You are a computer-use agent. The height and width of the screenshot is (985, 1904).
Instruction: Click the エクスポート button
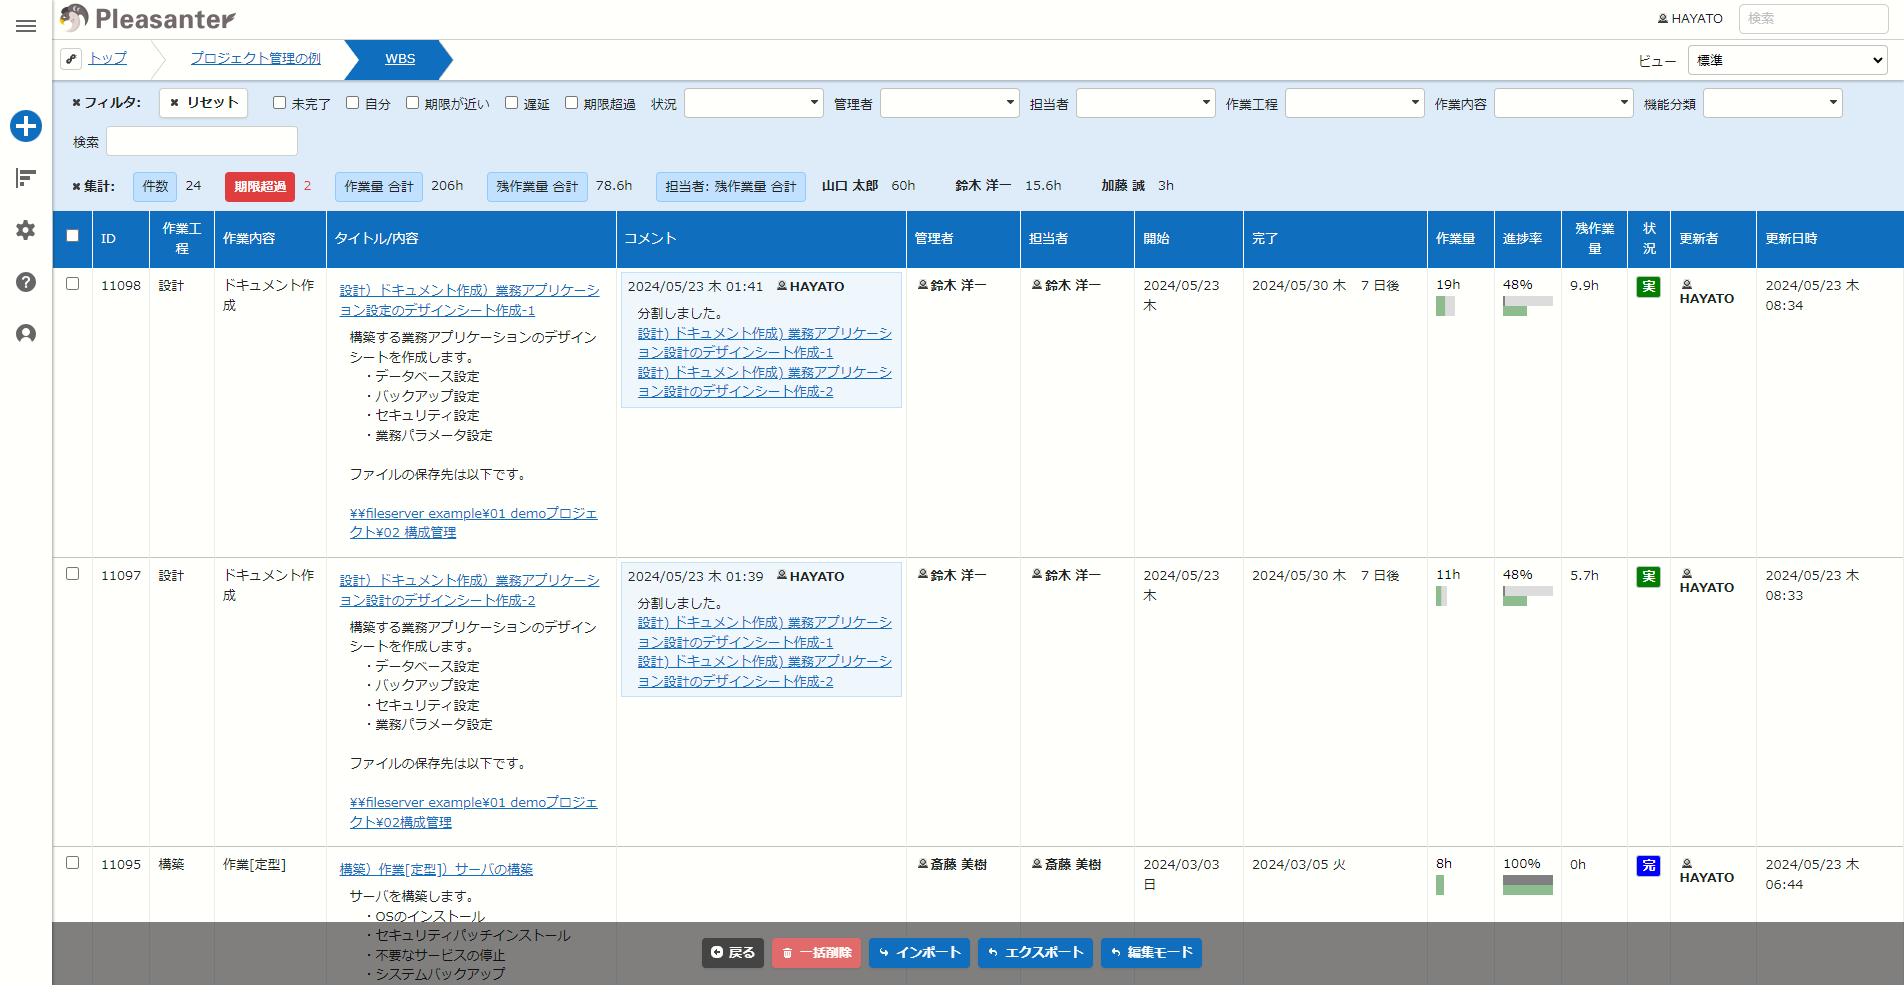click(1035, 953)
